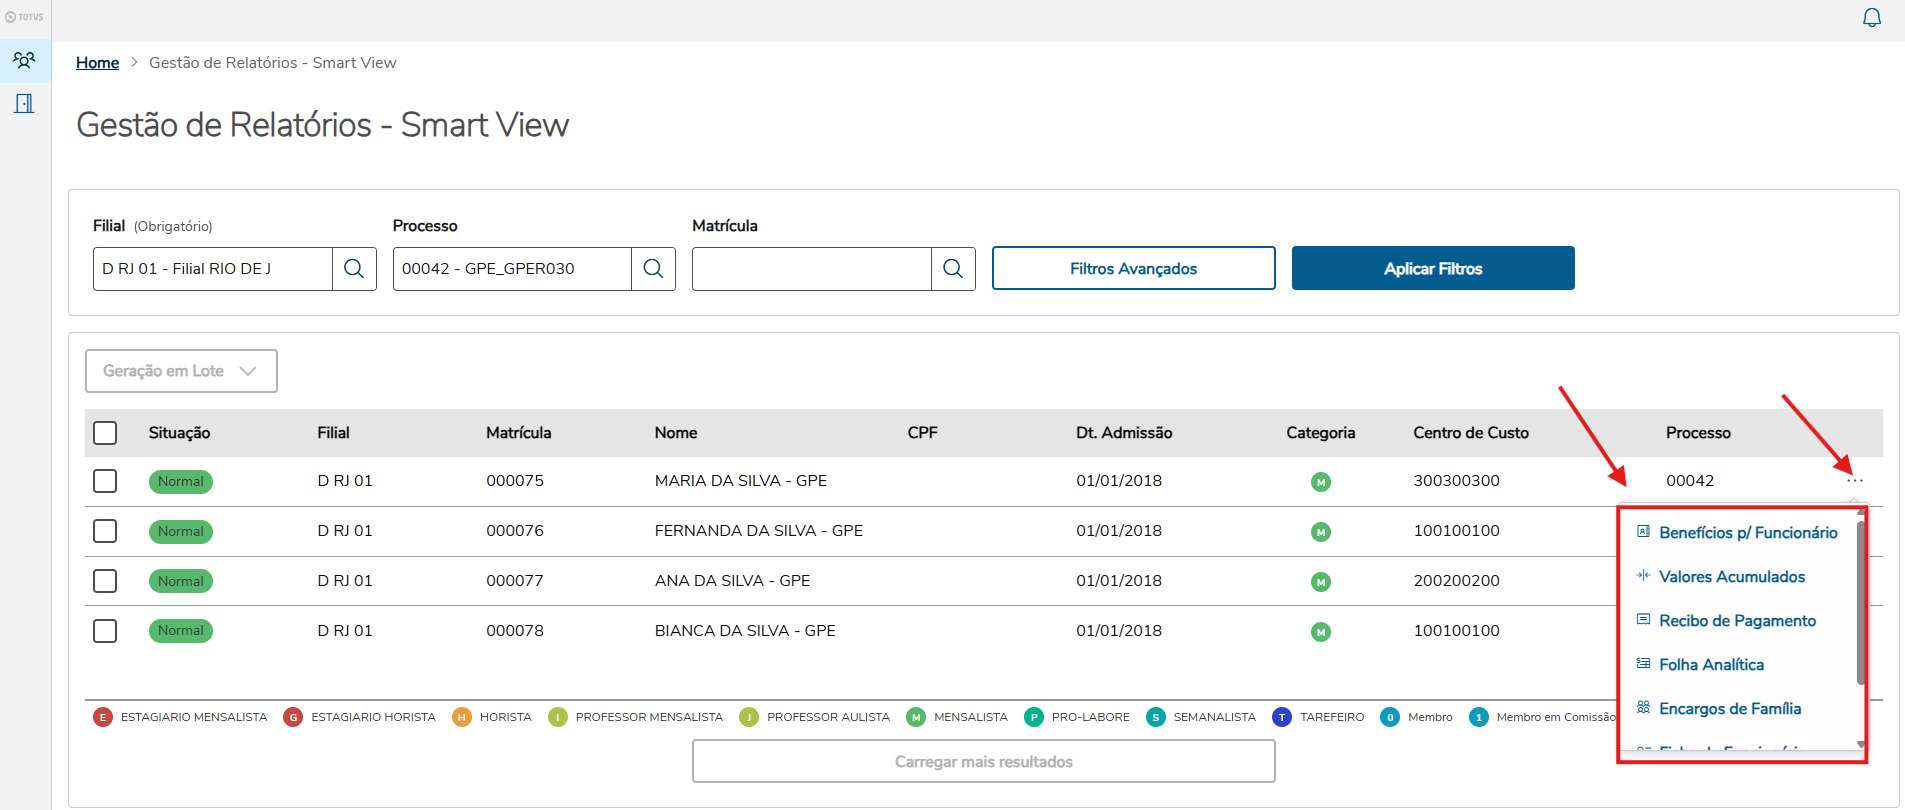Follow the Home breadcrumb link
Viewport: 1905px width, 810px height.
pyautogui.click(x=97, y=63)
